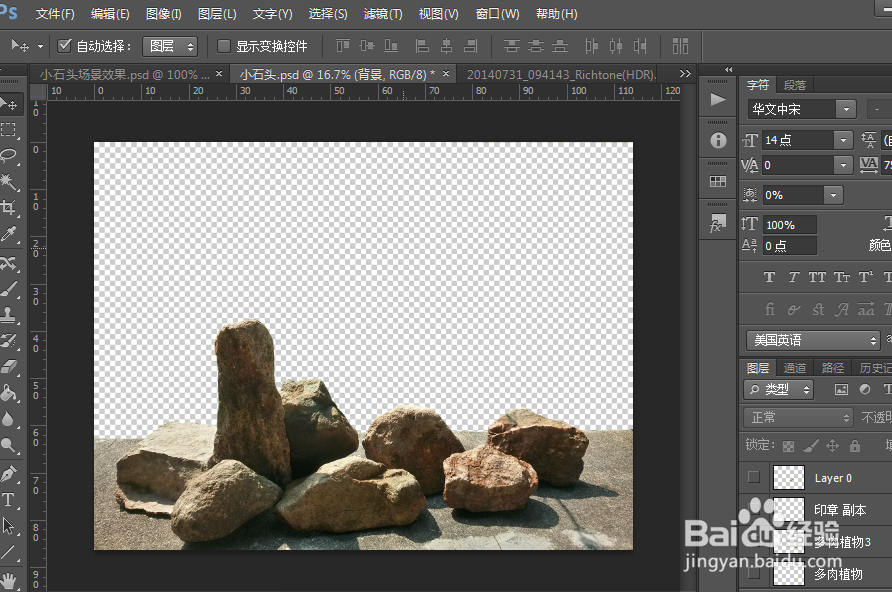Image resolution: width=892 pixels, height=592 pixels.
Task: Select the Dodge tool
Action: click(x=9, y=445)
